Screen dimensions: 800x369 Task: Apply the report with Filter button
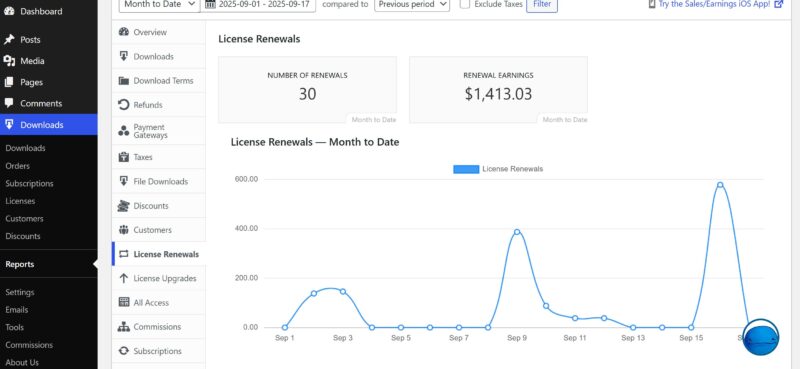[x=542, y=4]
